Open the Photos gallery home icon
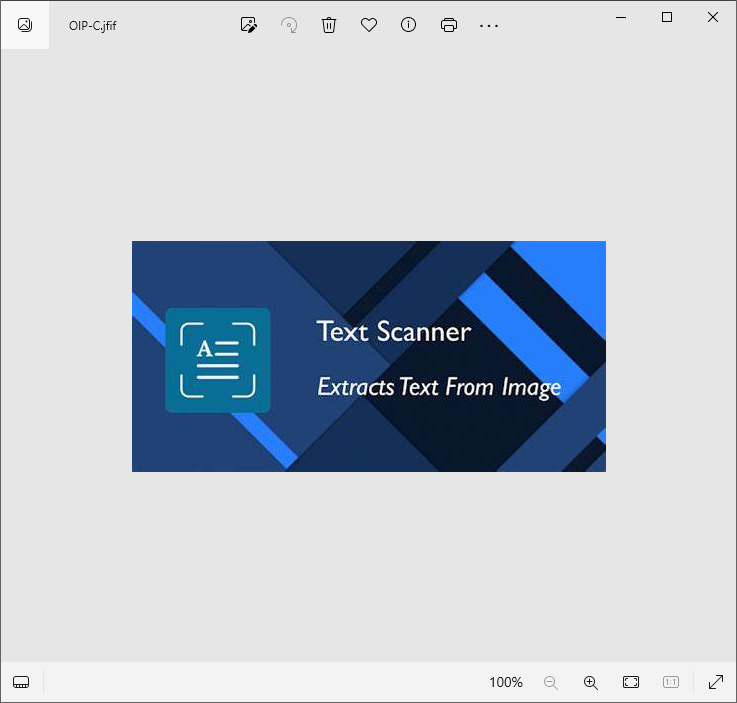 [x=24, y=25]
